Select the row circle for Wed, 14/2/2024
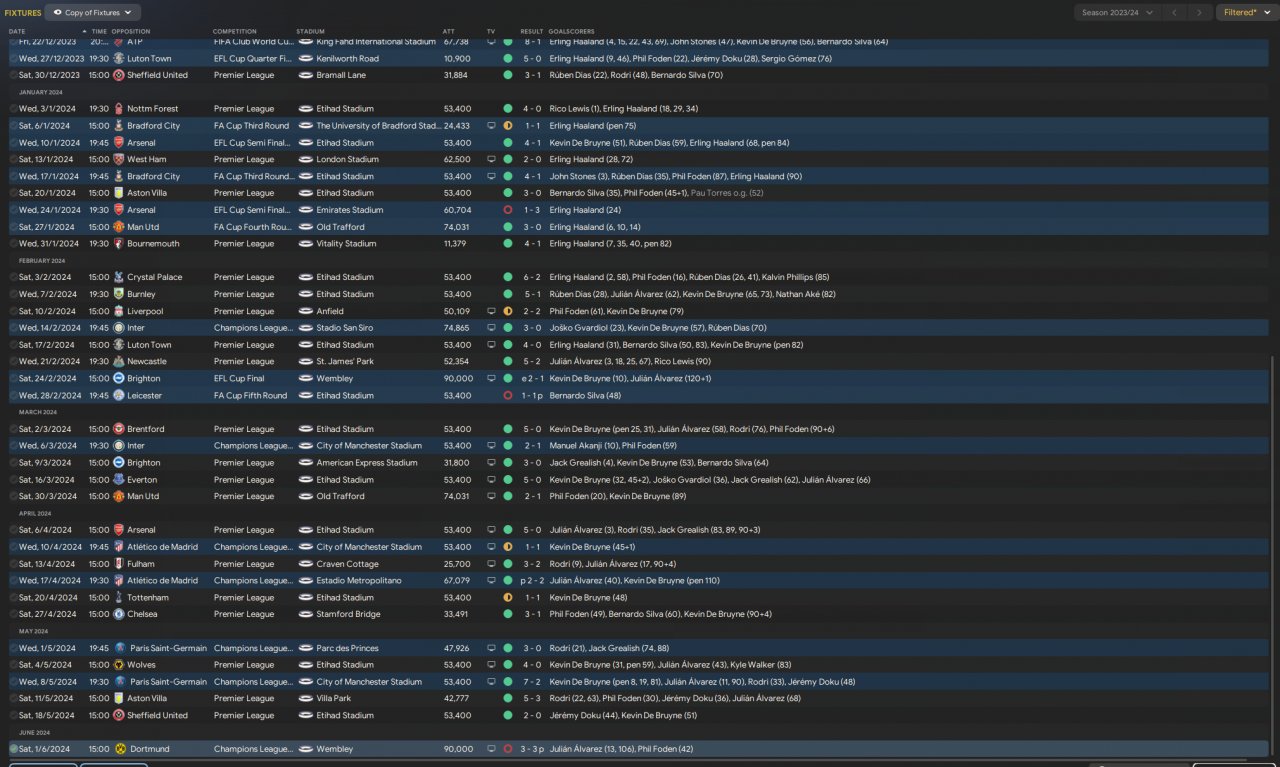 click(13, 328)
